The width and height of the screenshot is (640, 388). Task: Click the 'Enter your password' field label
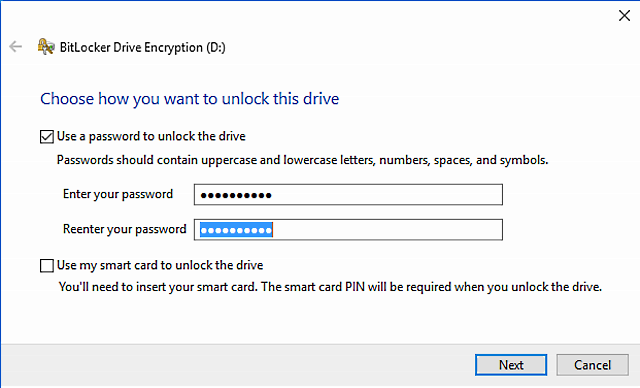(118, 194)
